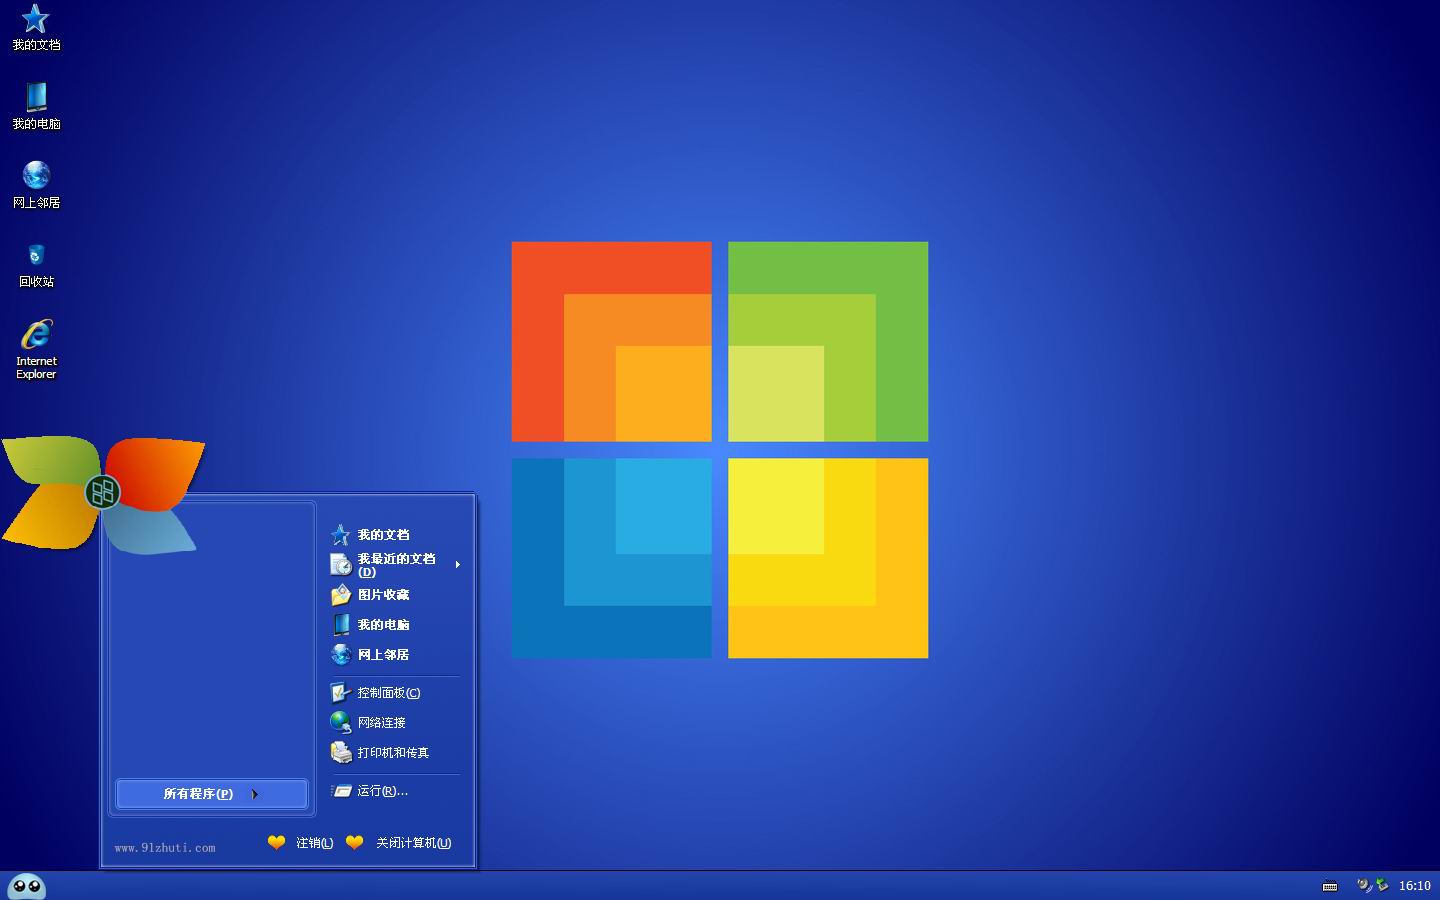Open 网上邻居 from the Start menu

point(394,655)
